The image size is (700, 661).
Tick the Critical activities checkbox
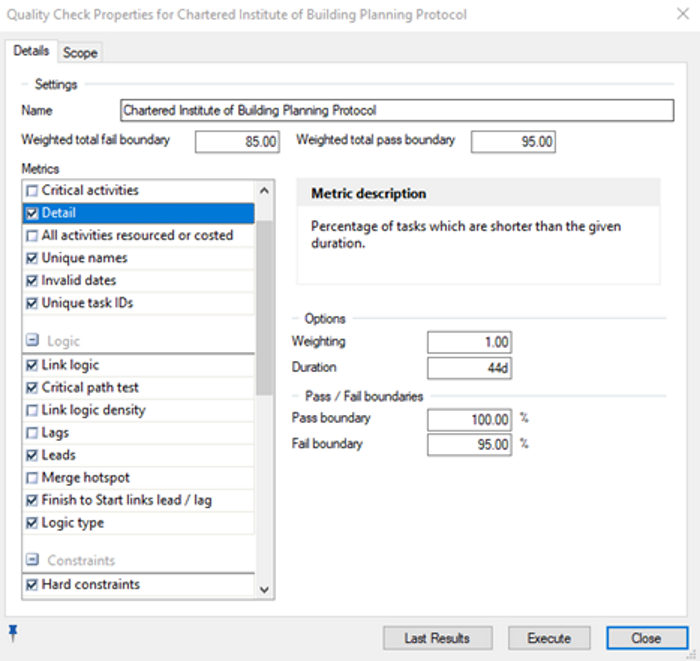[32, 191]
